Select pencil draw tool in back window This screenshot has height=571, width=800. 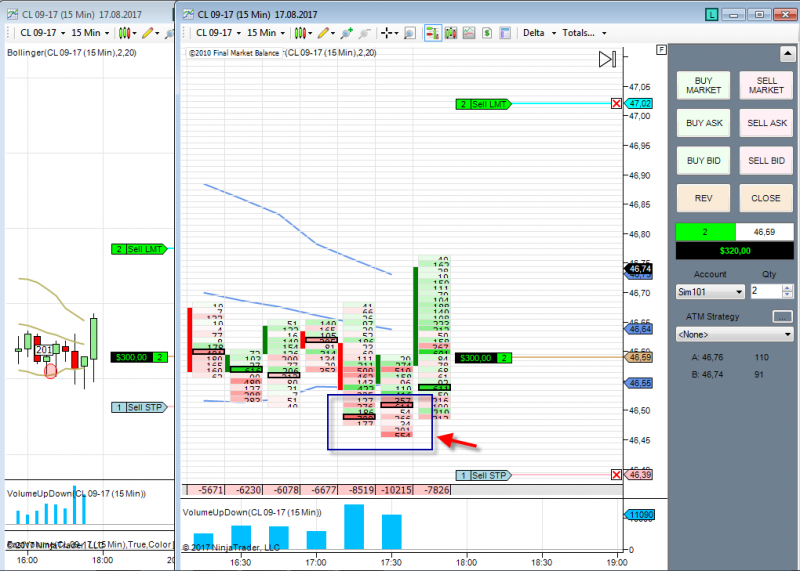point(147,33)
